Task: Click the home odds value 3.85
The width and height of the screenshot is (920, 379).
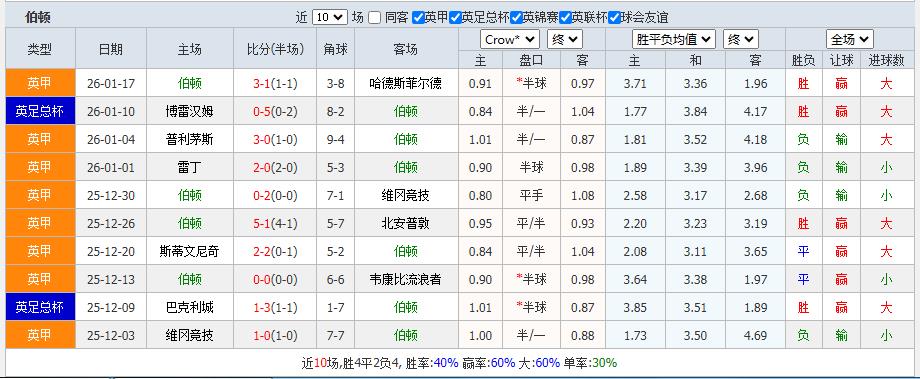Action: pos(635,307)
